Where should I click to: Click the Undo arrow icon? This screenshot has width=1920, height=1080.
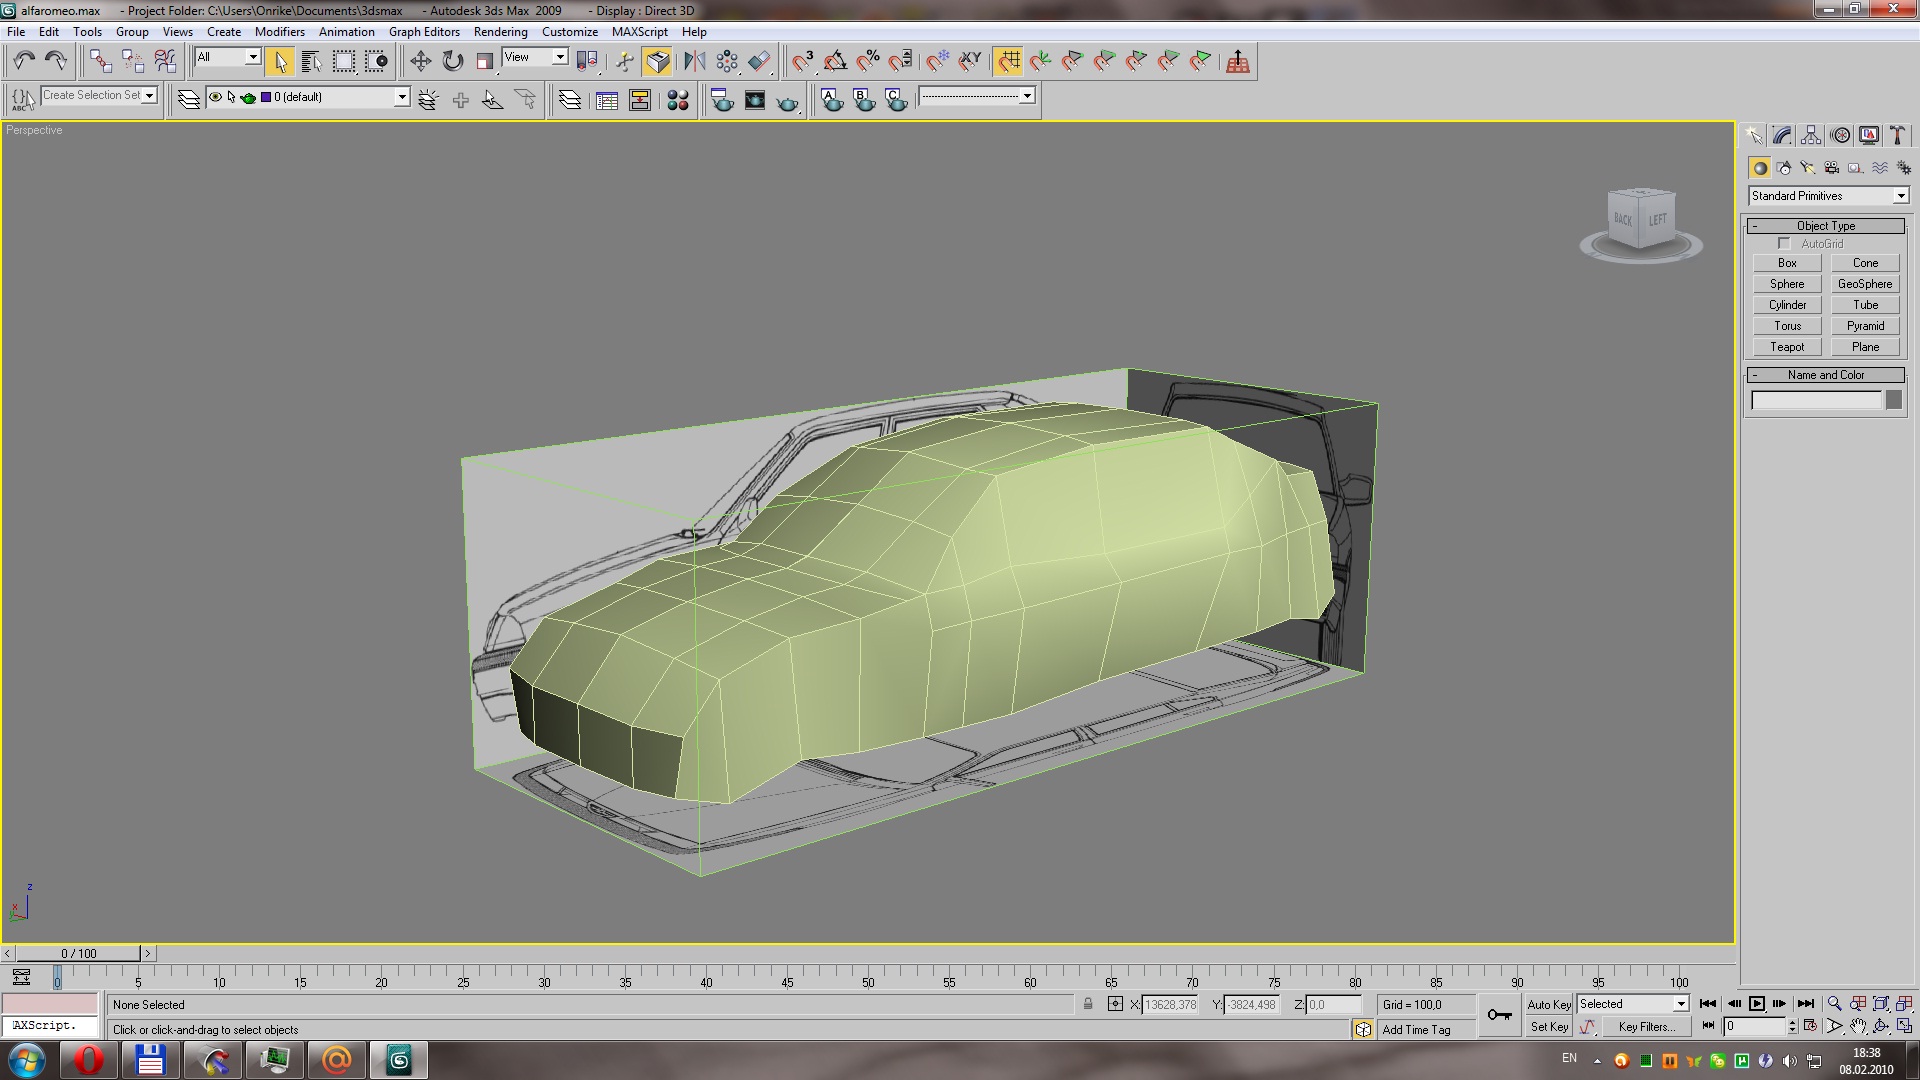pos(24,62)
